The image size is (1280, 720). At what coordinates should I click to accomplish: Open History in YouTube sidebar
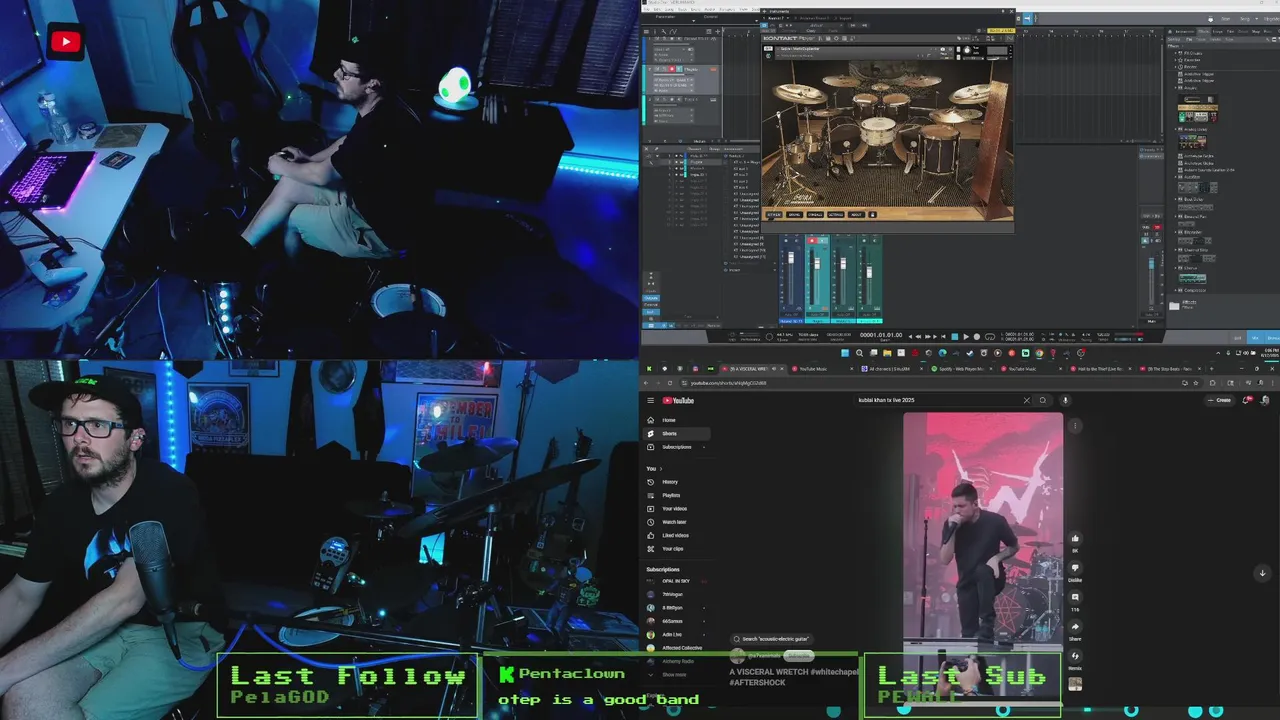coord(670,482)
